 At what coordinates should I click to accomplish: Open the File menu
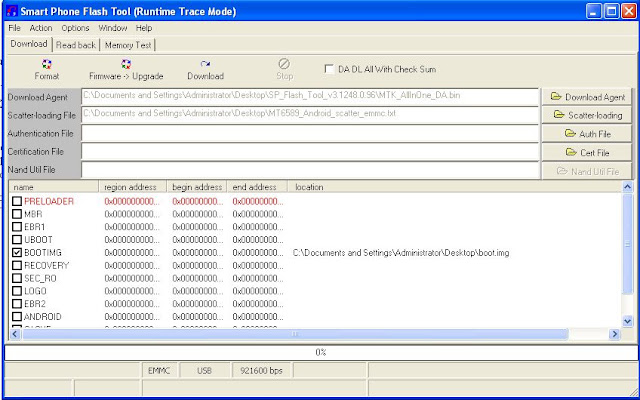tap(14, 28)
